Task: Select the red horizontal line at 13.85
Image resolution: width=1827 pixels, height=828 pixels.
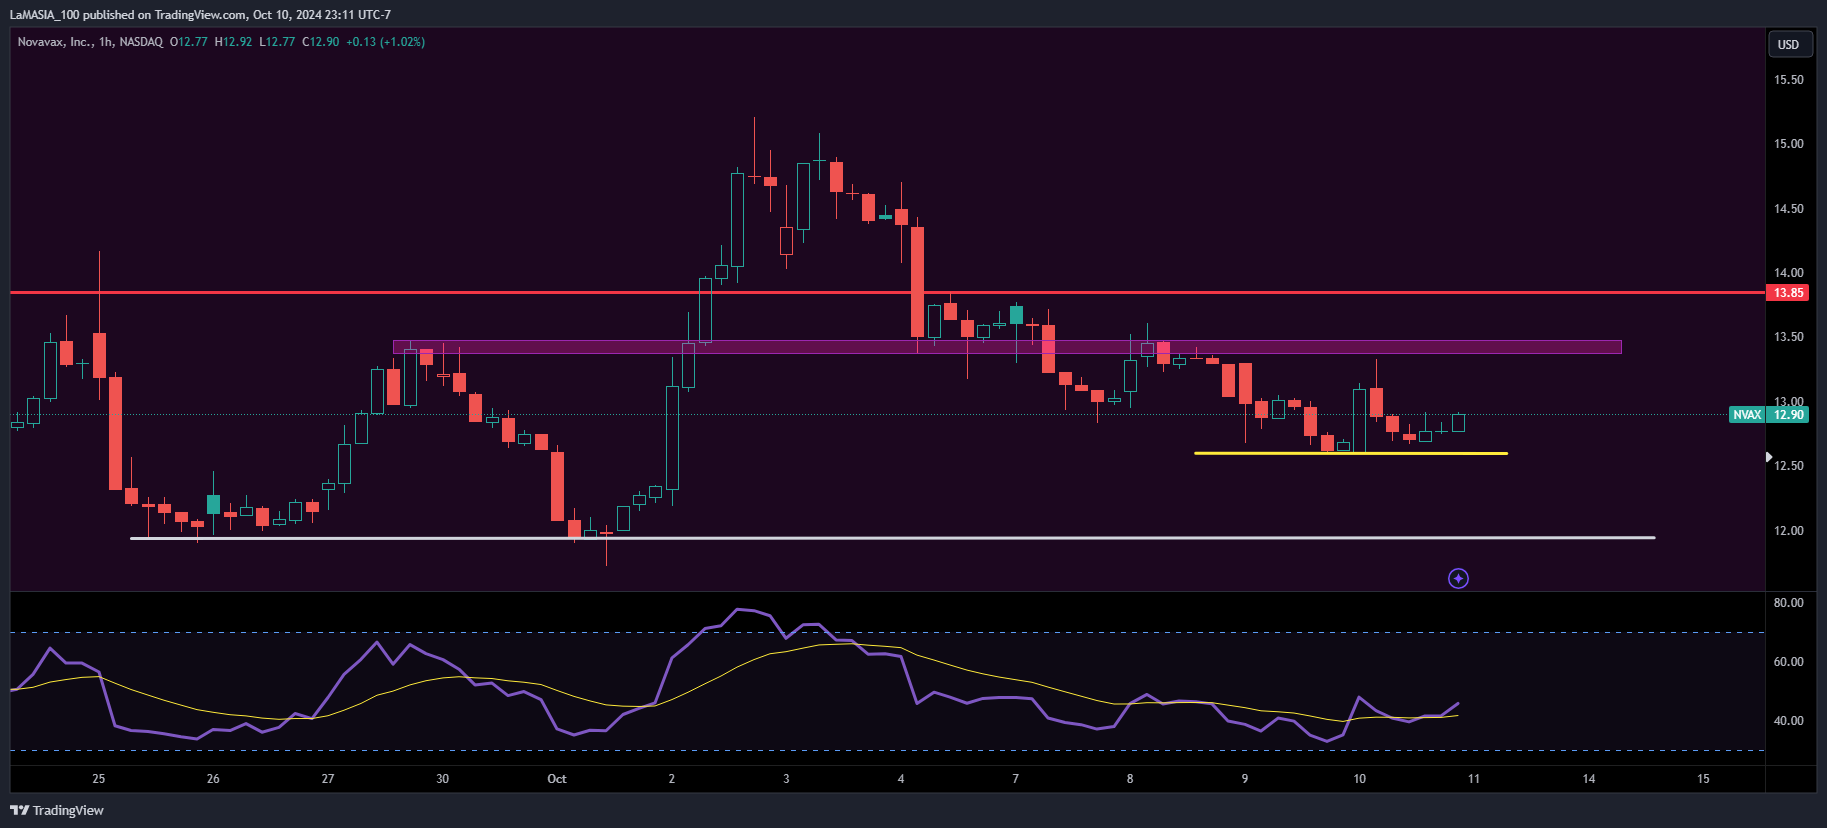Action: point(887,292)
